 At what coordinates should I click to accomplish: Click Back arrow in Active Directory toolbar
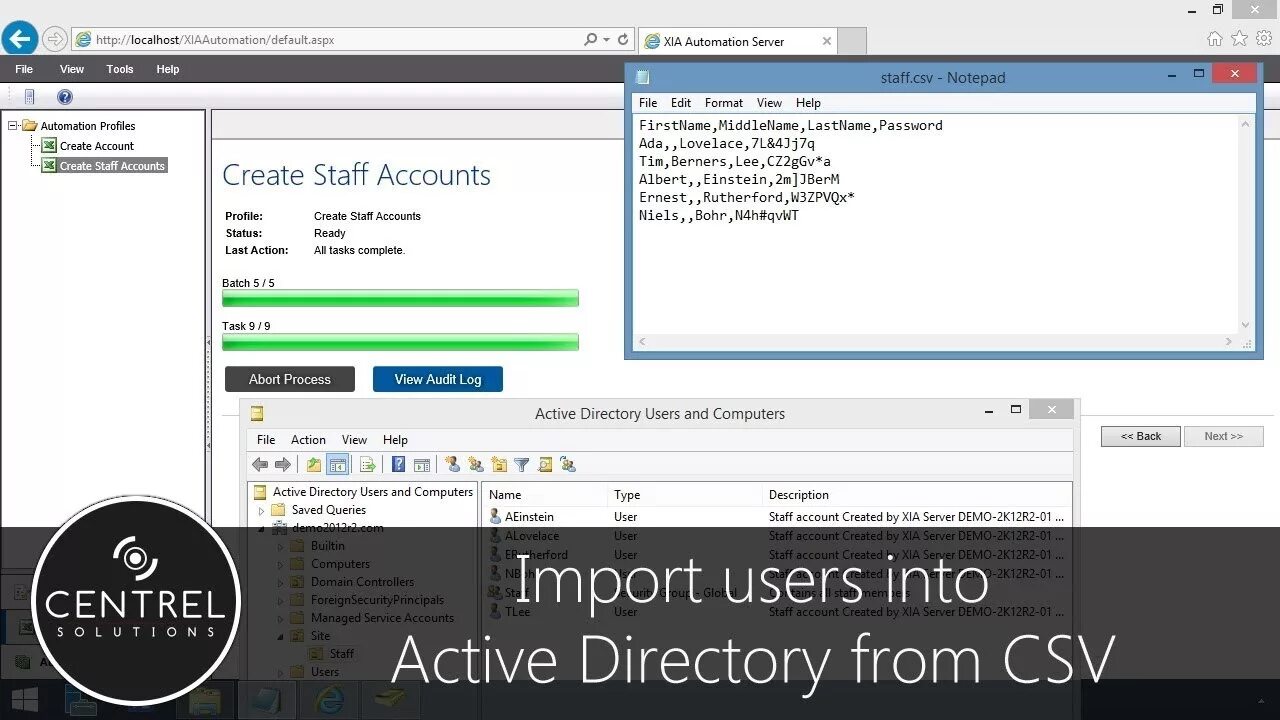coord(260,464)
